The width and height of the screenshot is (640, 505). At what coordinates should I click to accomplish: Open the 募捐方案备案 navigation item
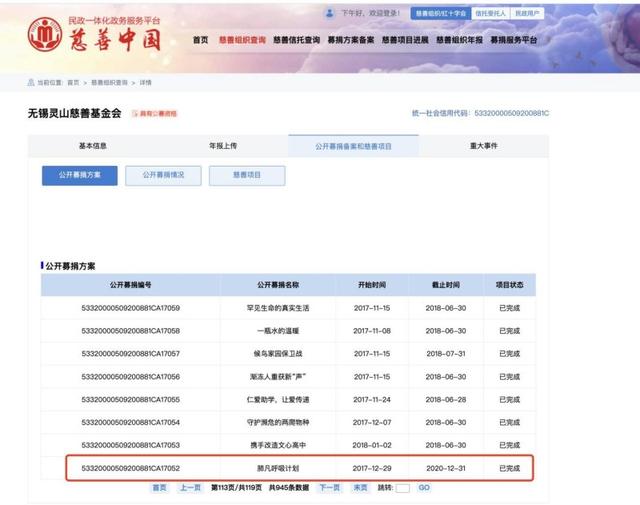[351, 40]
